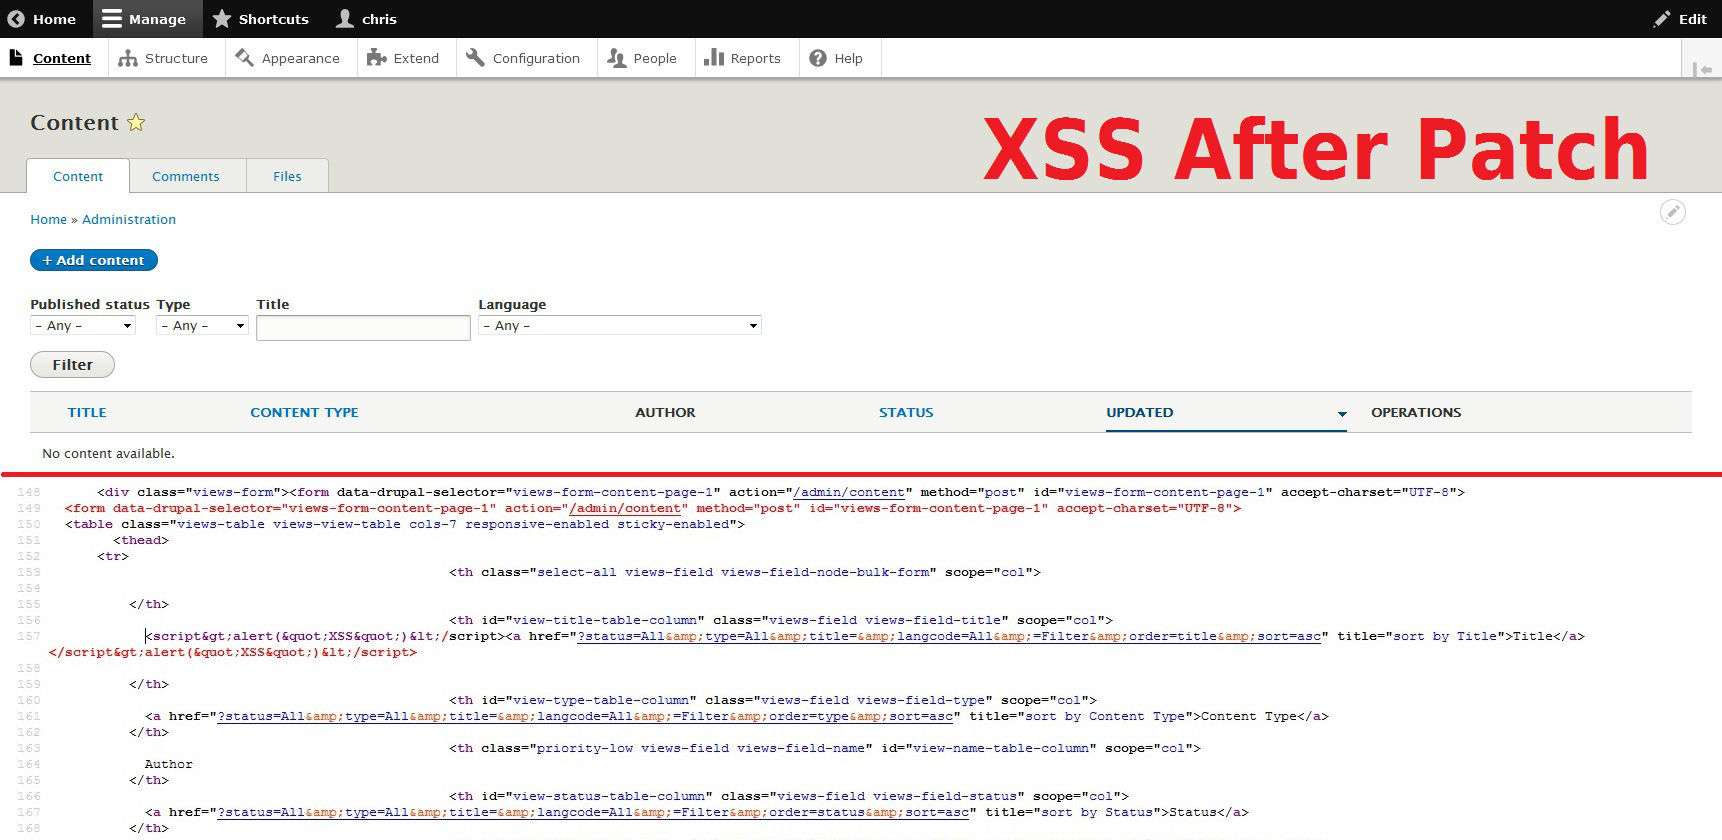Viewport: 1722px width, 840px height.
Task: Click source line number 157
Action: pyautogui.click(x=29, y=636)
